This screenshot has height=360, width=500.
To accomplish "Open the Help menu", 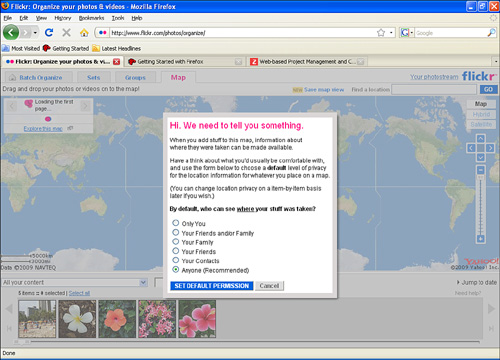I will [x=137, y=18].
